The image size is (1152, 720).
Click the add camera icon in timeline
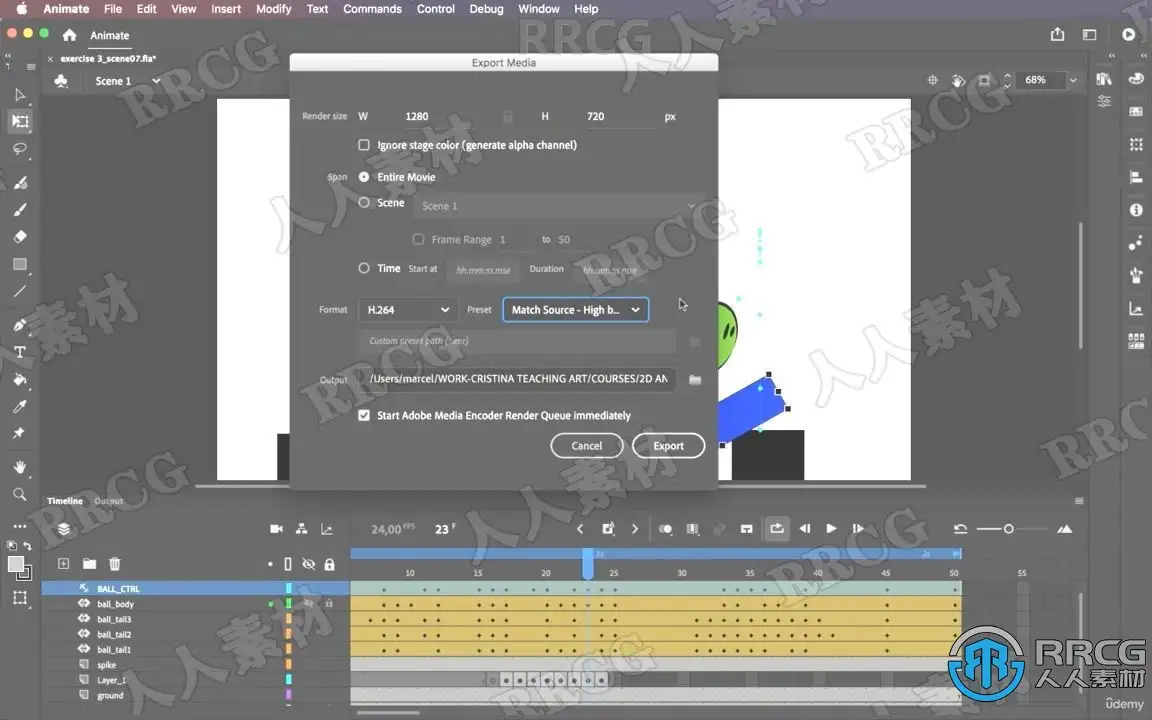click(x=276, y=529)
